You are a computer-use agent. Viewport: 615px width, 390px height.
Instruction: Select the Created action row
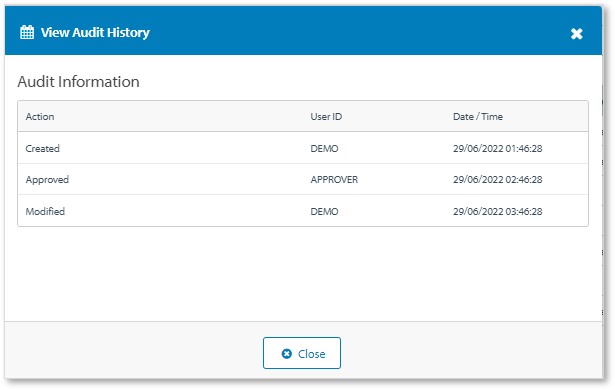(x=303, y=148)
